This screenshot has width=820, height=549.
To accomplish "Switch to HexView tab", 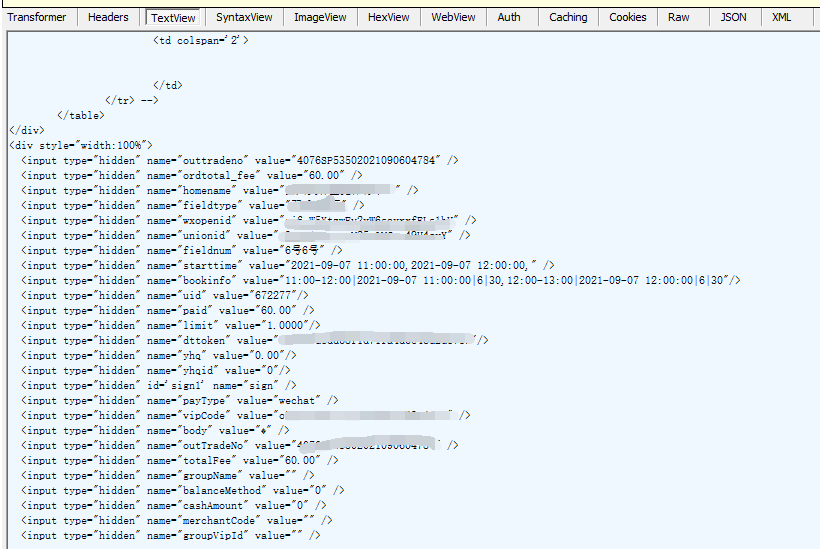I will point(389,17).
